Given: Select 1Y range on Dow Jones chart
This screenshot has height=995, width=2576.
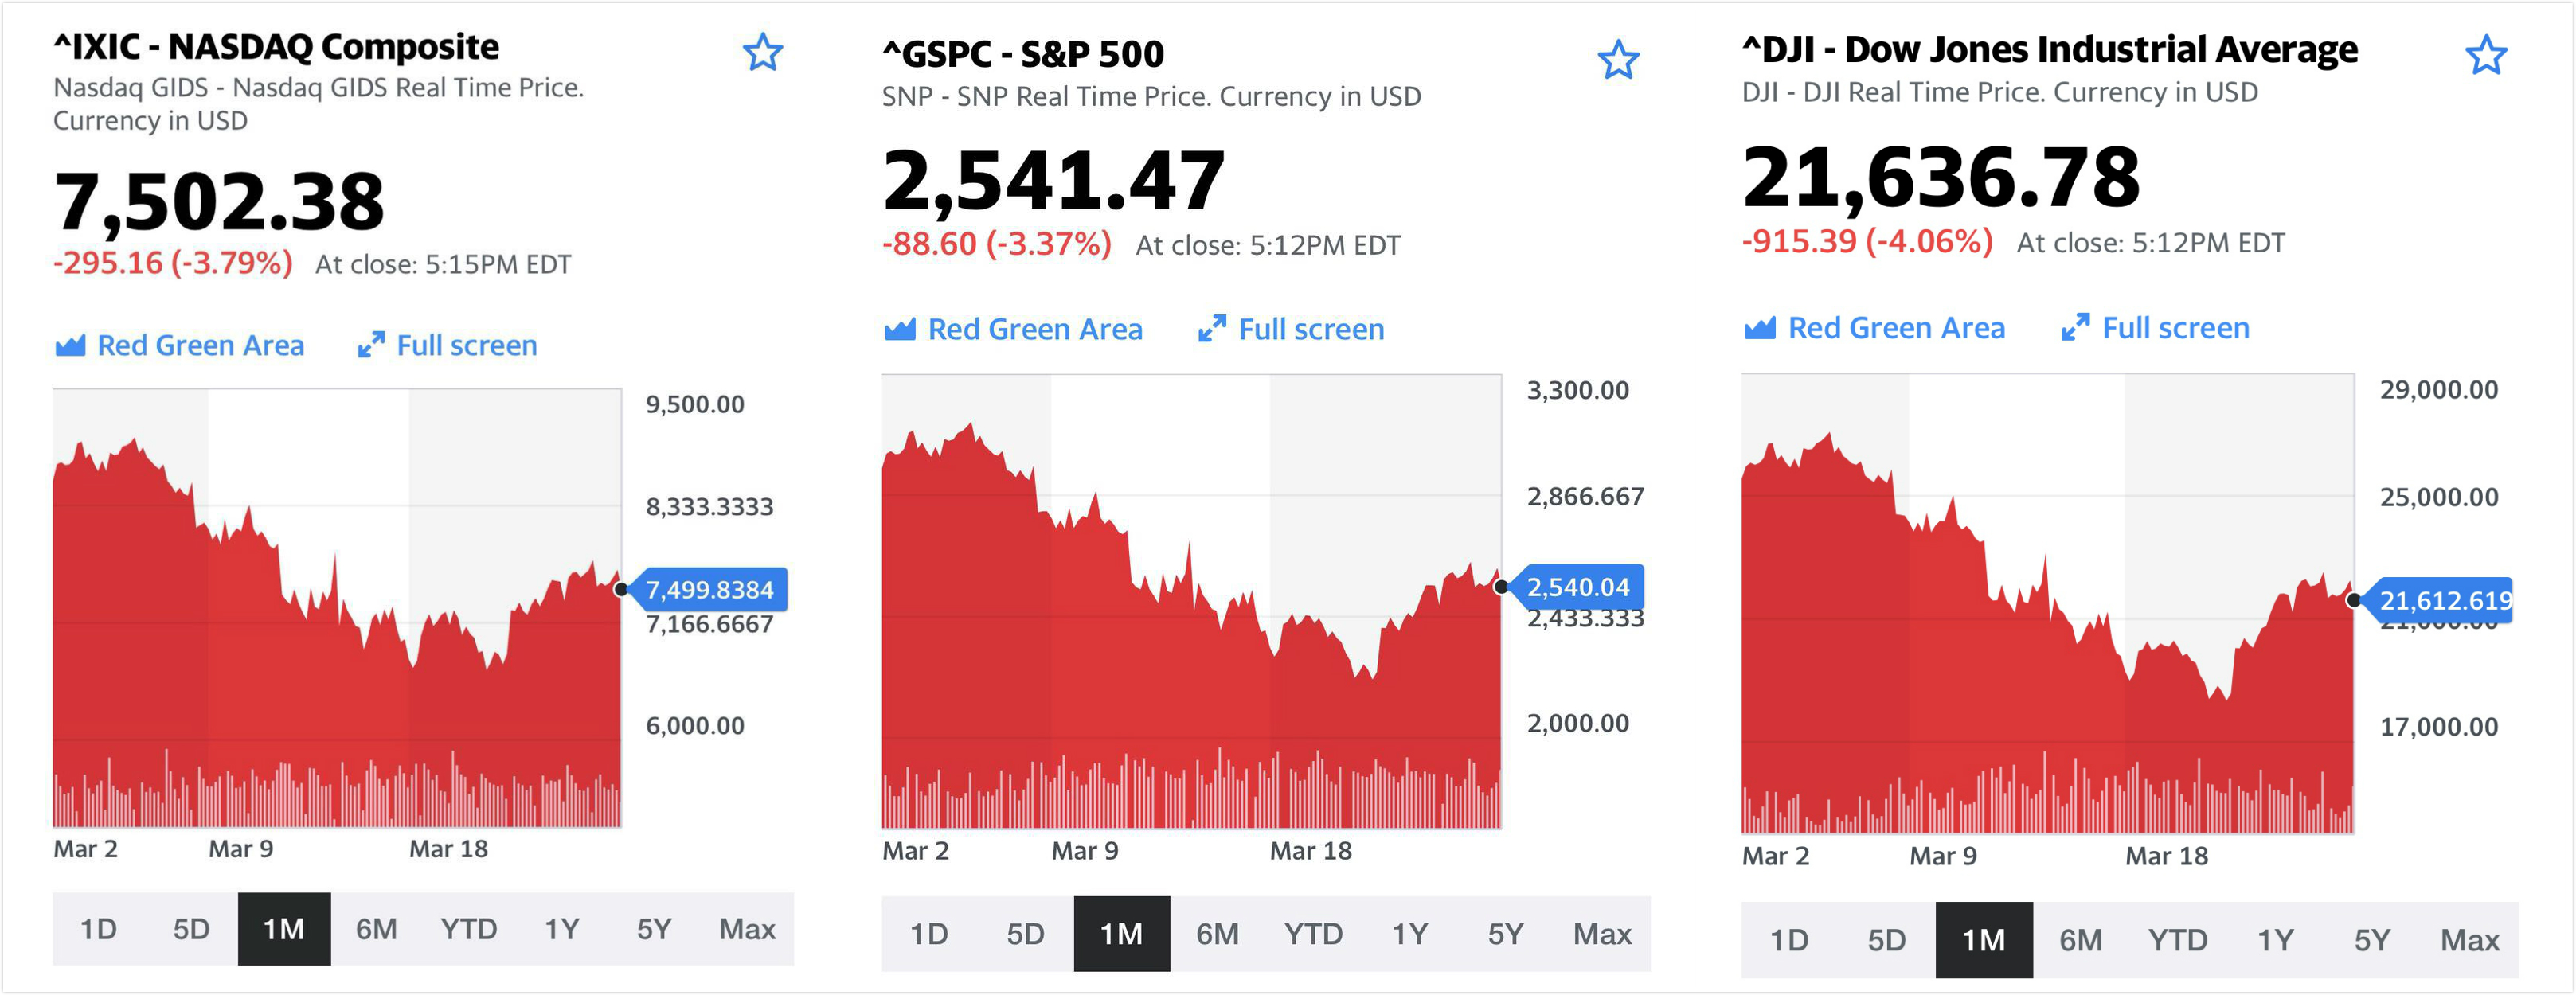Looking at the screenshot, I should (x=2275, y=940).
